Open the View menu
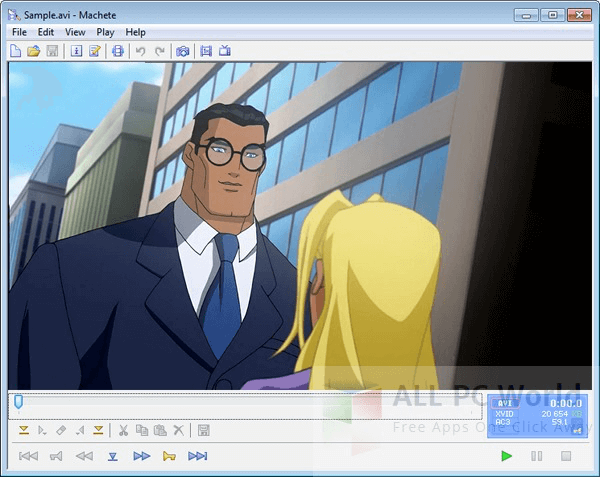The image size is (600, 477). [x=75, y=32]
